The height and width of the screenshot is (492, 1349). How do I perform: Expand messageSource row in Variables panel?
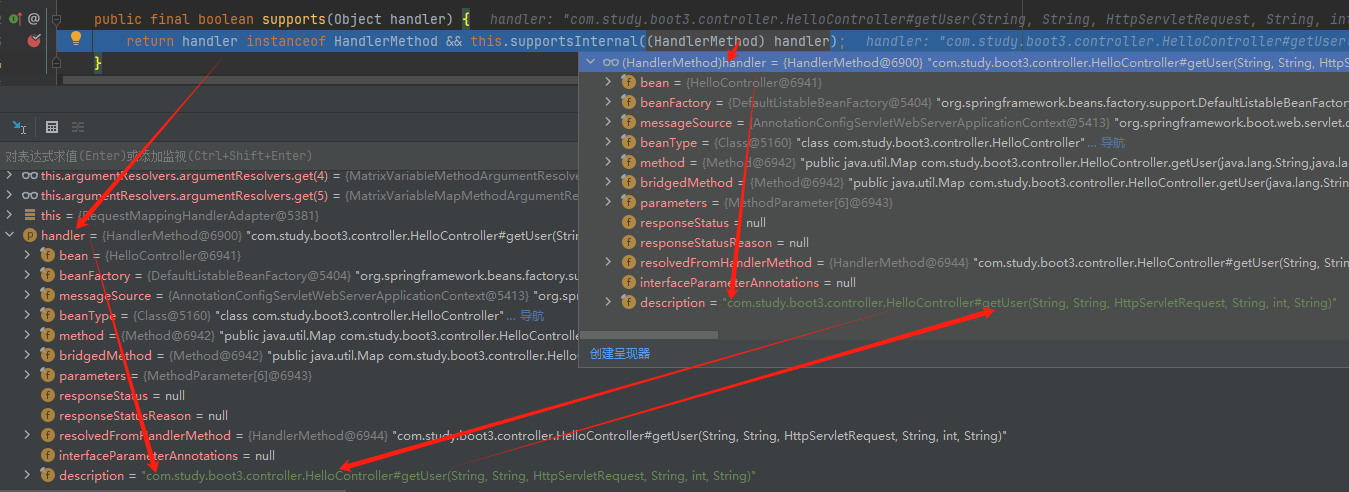point(28,296)
